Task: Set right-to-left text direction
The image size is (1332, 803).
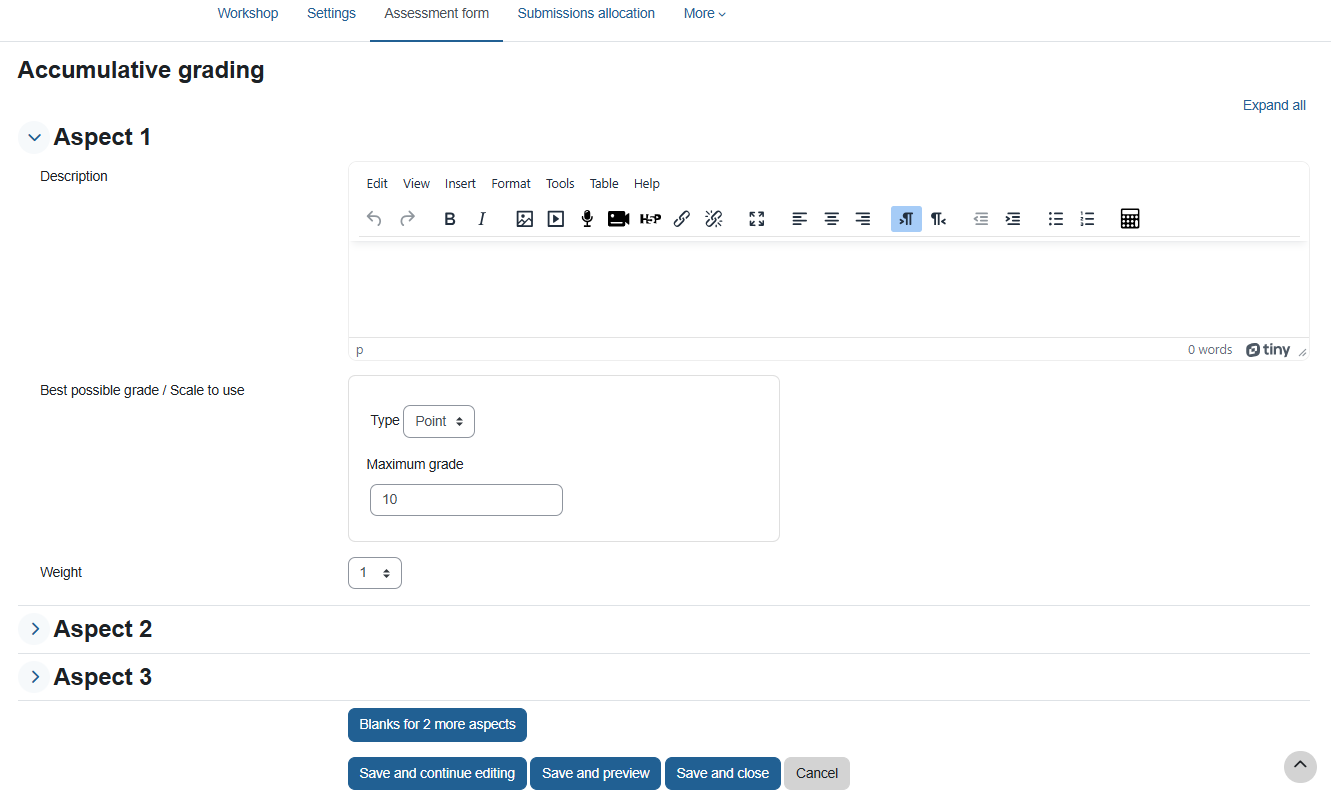Action: tap(938, 219)
